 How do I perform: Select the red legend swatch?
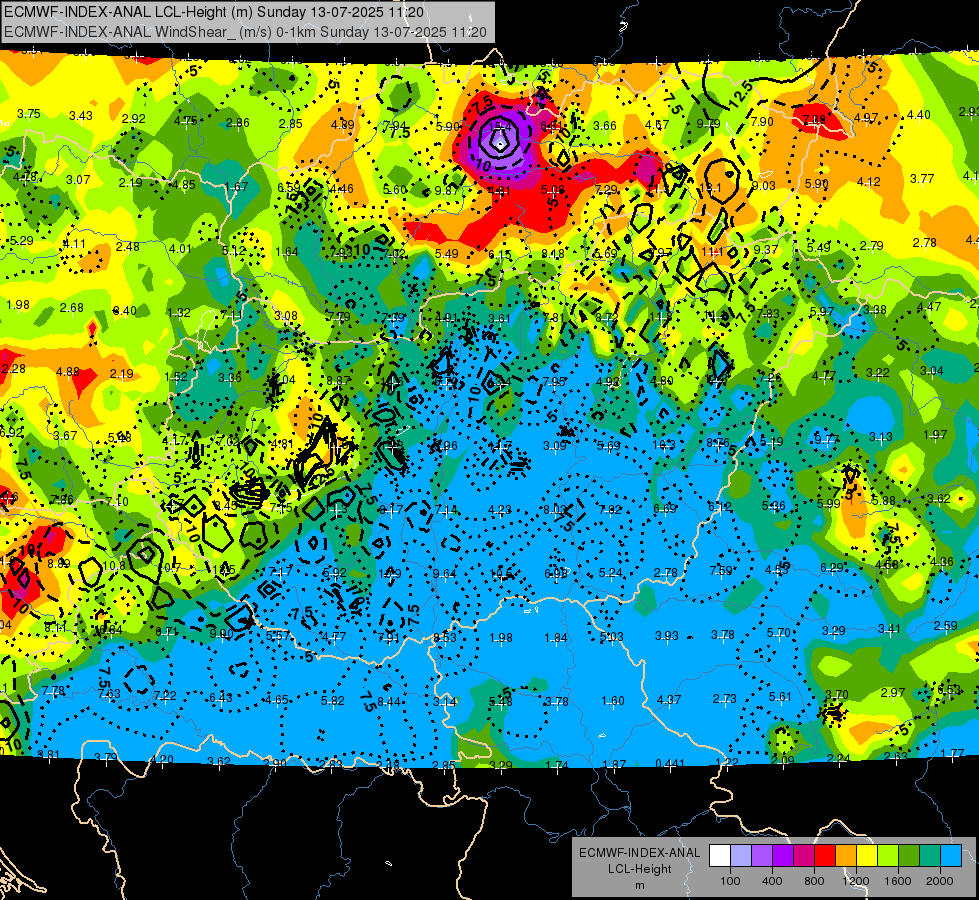[x=825, y=856]
